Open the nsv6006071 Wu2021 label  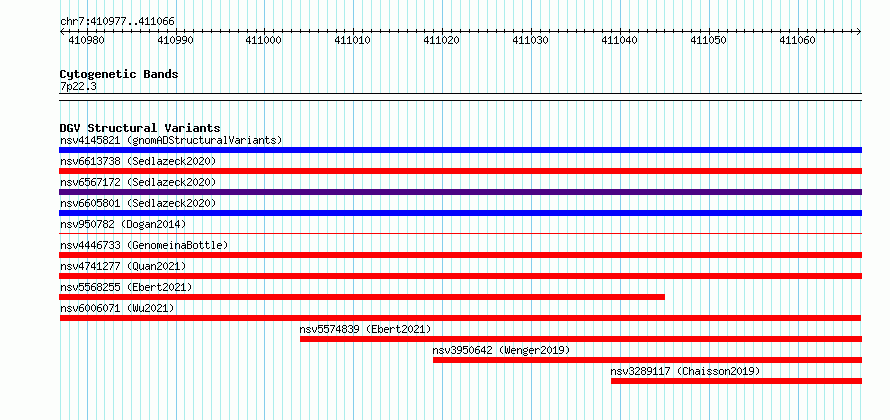pyautogui.click(x=117, y=308)
